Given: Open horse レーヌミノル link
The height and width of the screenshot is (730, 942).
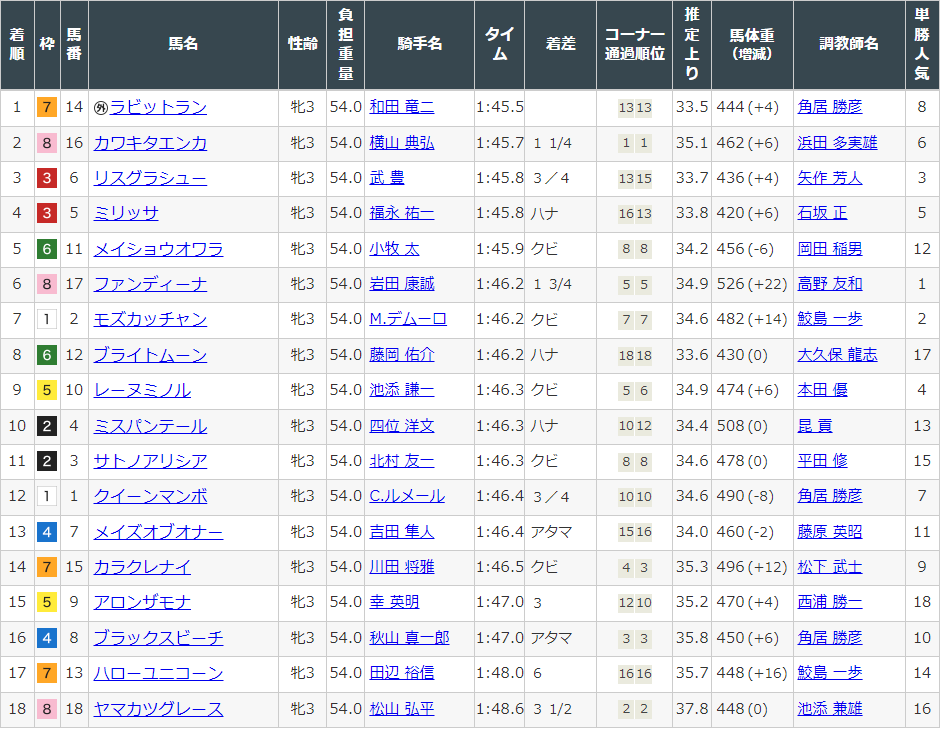Looking at the screenshot, I should click(x=142, y=391).
